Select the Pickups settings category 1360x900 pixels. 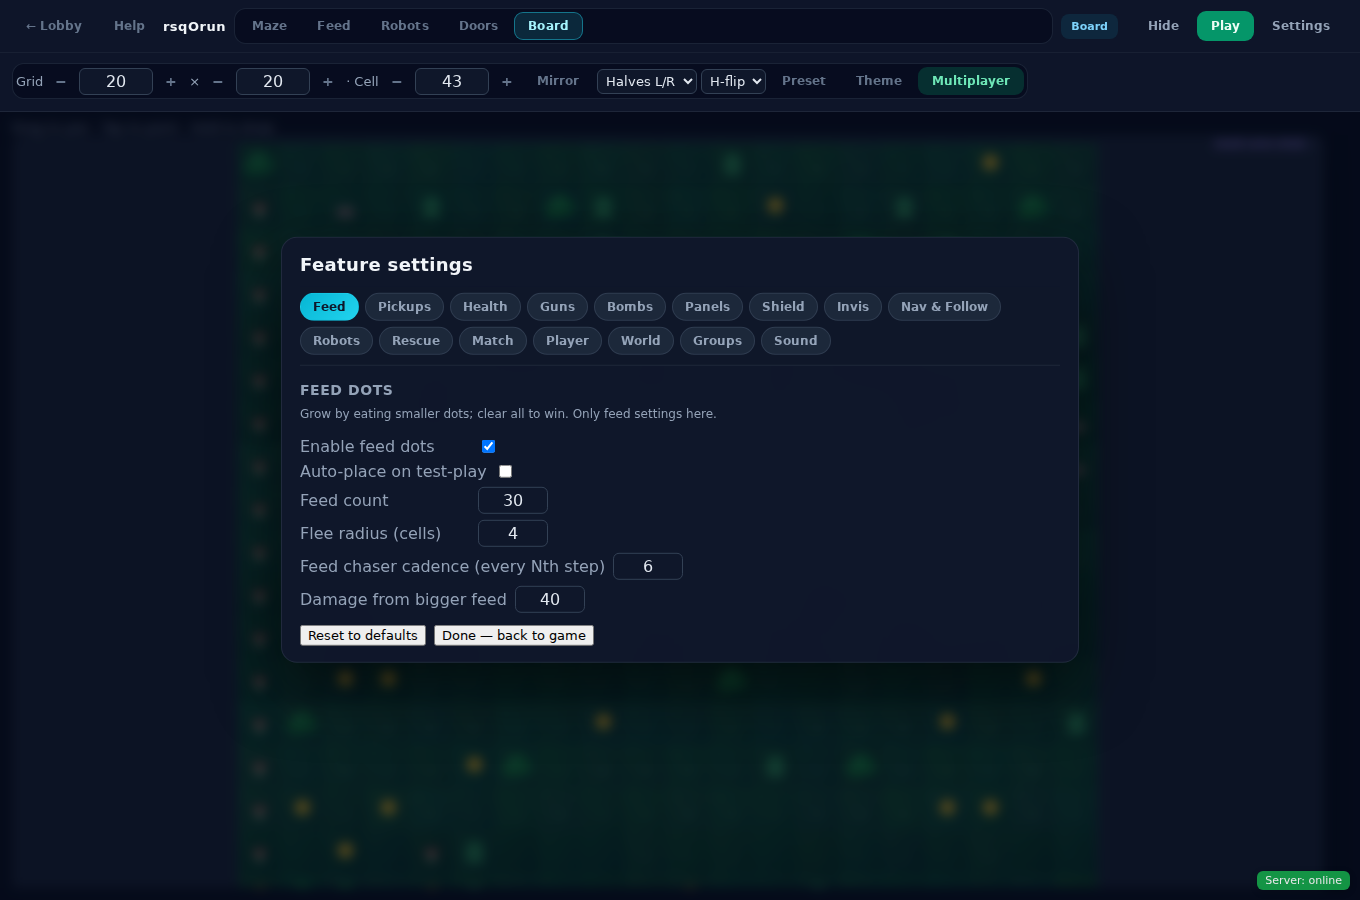pos(404,307)
